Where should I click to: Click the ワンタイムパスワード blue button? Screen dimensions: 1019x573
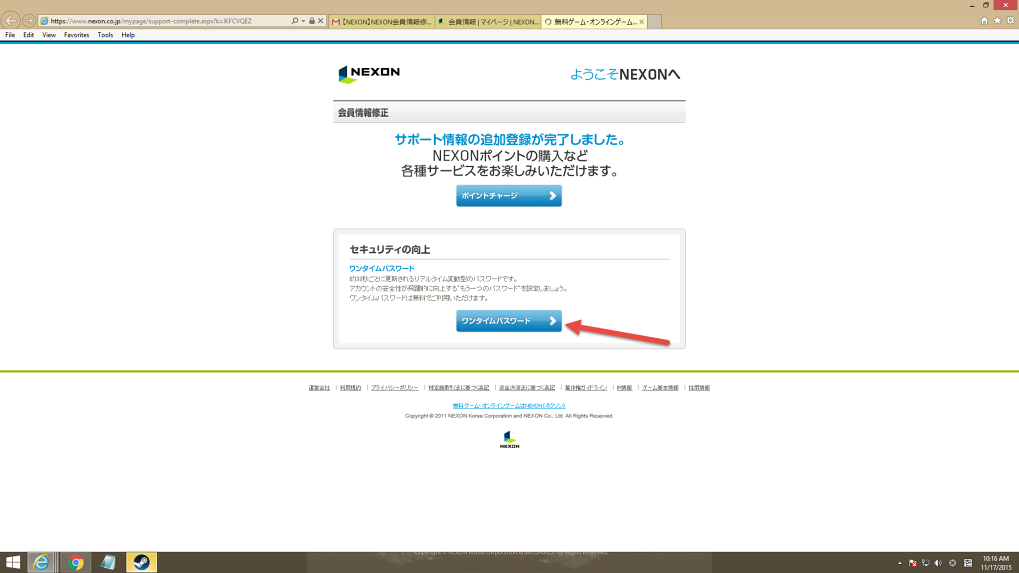coord(509,321)
